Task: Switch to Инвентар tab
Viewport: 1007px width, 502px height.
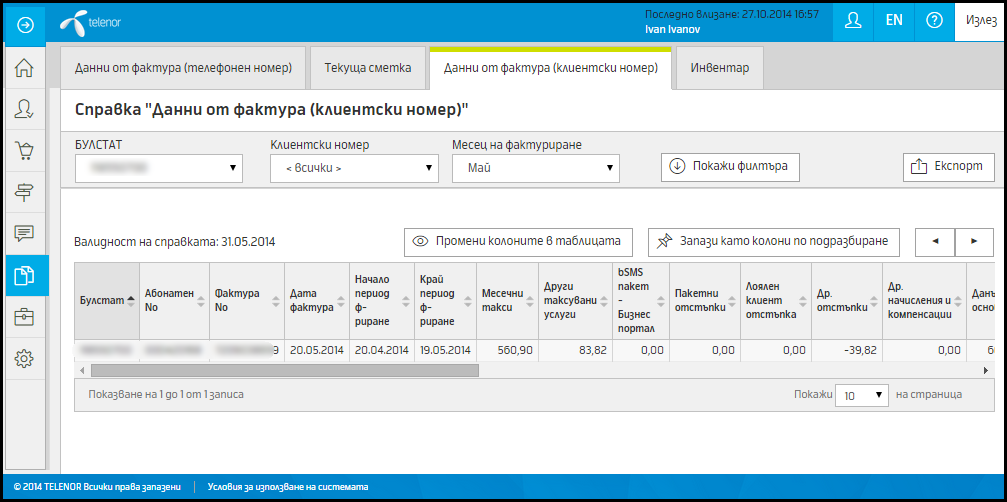Action: [719, 68]
